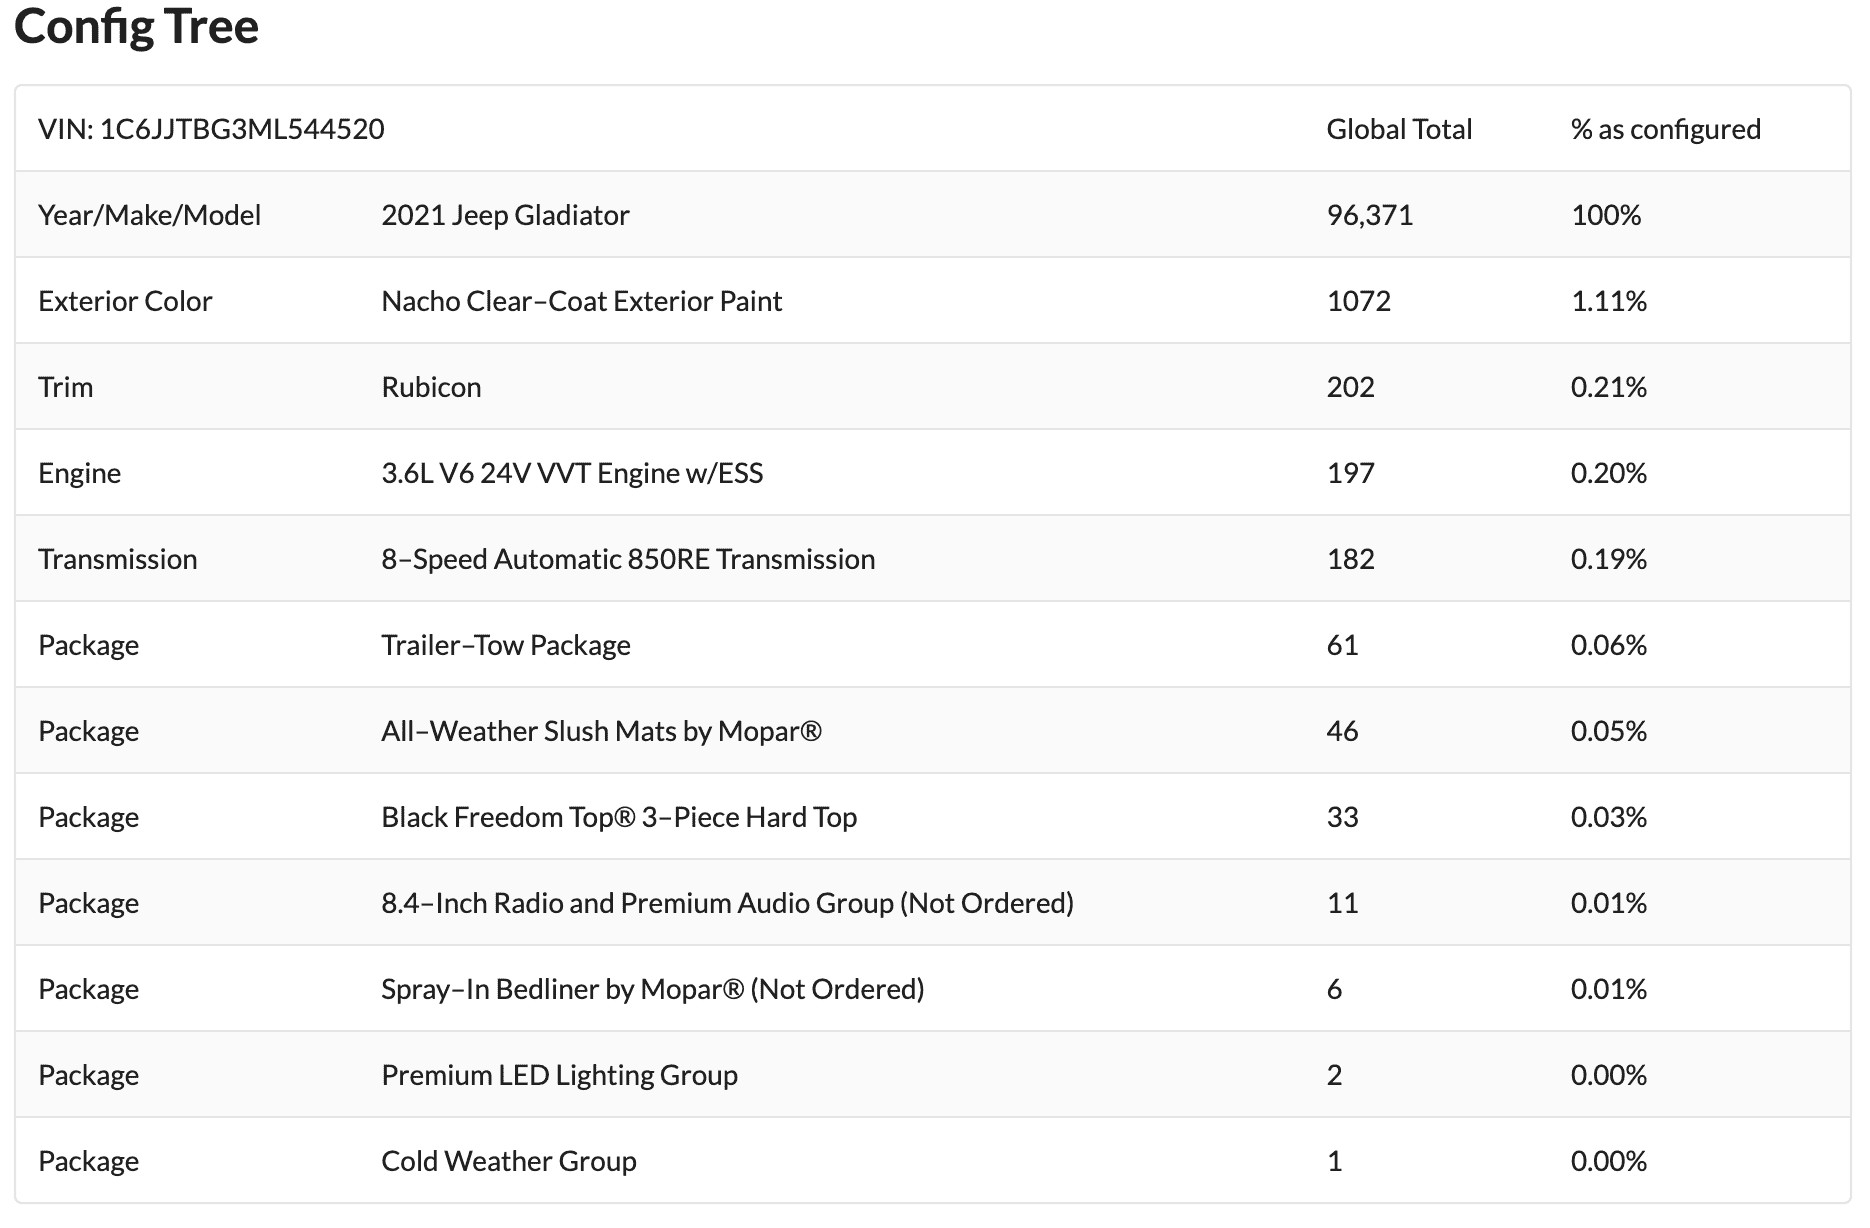Click the 3.6L V6 24V VVT Engine entry
This screenshot has height=1228, width=1870.
(x=572, y=473)
